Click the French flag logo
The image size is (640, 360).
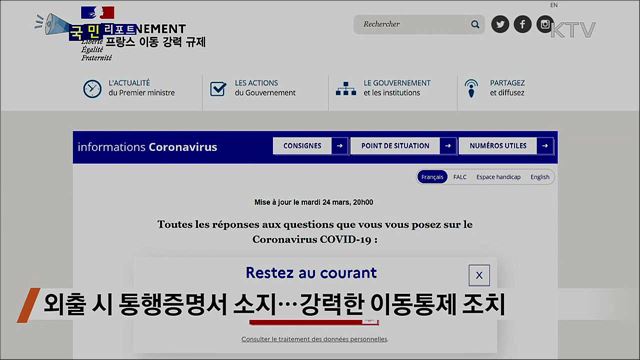pyautogui.click(x=98, y=13)
